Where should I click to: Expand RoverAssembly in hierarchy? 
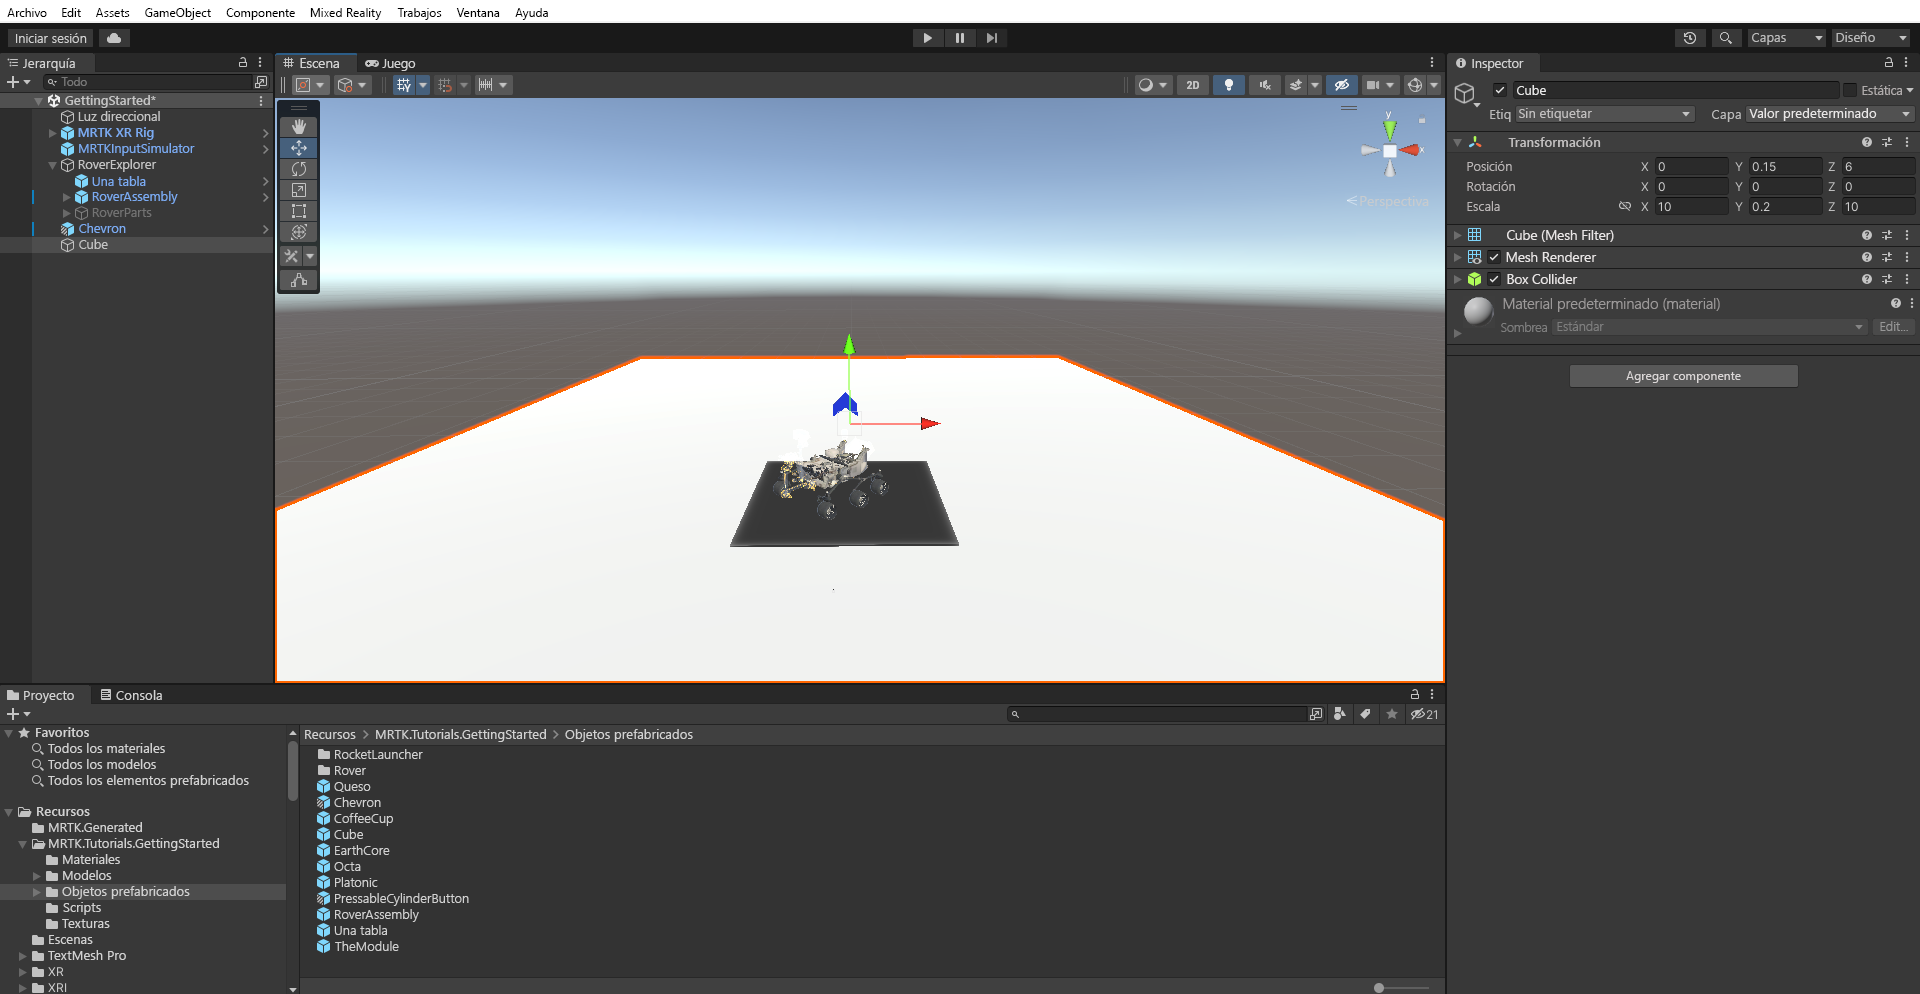pyautogui.click(x=67, y=198)
